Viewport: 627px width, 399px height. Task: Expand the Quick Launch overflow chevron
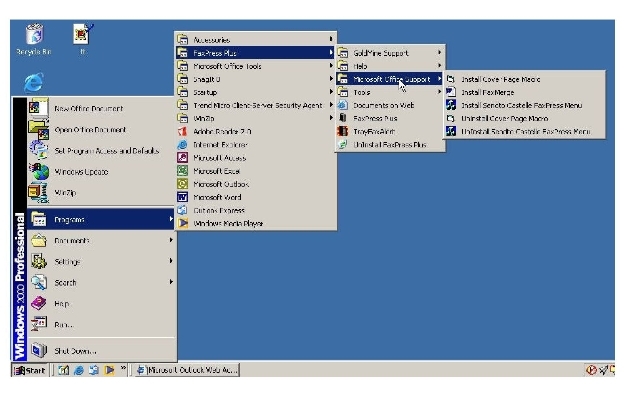tap(123, 368)
